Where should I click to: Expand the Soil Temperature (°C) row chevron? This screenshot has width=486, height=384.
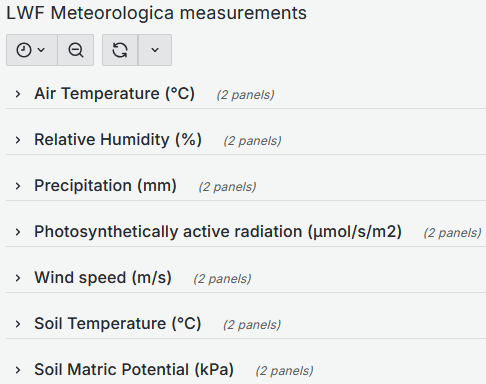pos(18,324)
